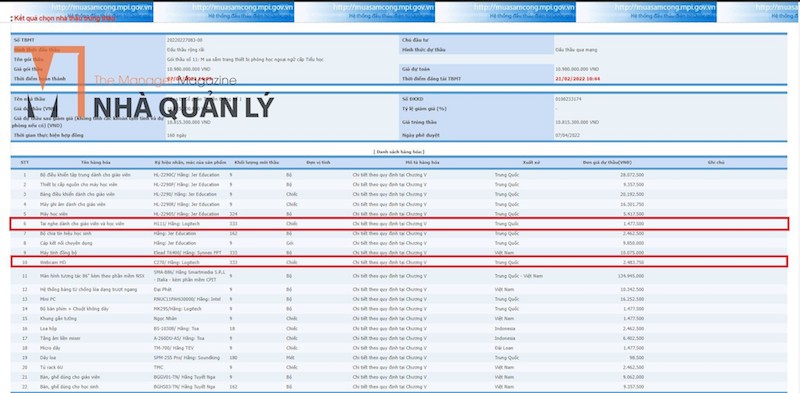Image resolution: width=800 pixels, height=393 pixels.
Task: Click the 'Mini PC' item name
Action: (x=47, y=299)
